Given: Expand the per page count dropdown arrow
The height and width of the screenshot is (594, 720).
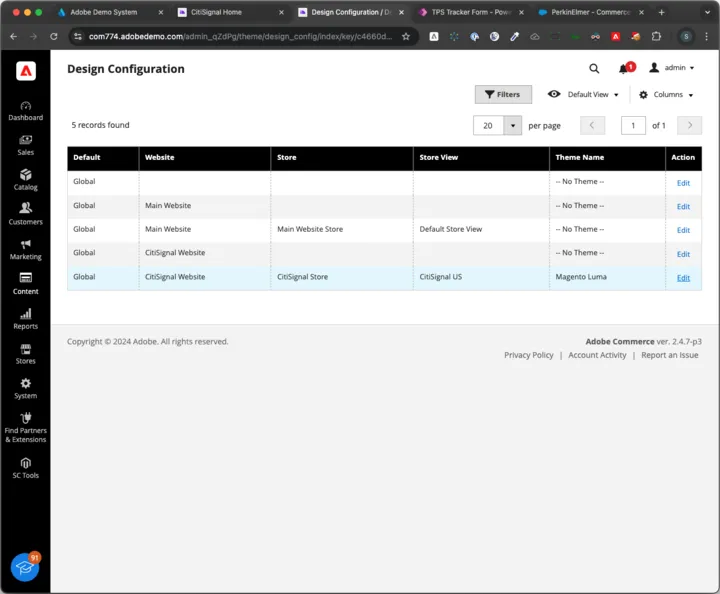Looking at the screenshot, I should click(513, 125).
